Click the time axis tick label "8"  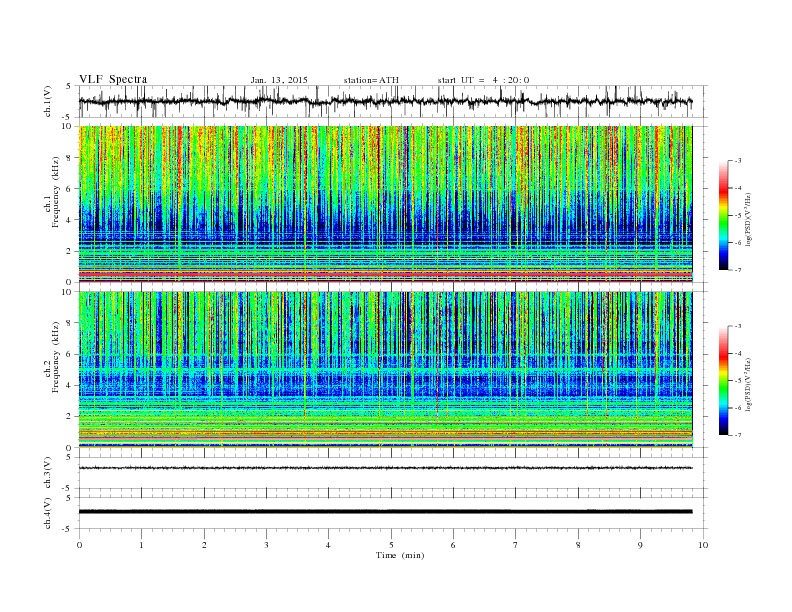click(x=578, y=545)
